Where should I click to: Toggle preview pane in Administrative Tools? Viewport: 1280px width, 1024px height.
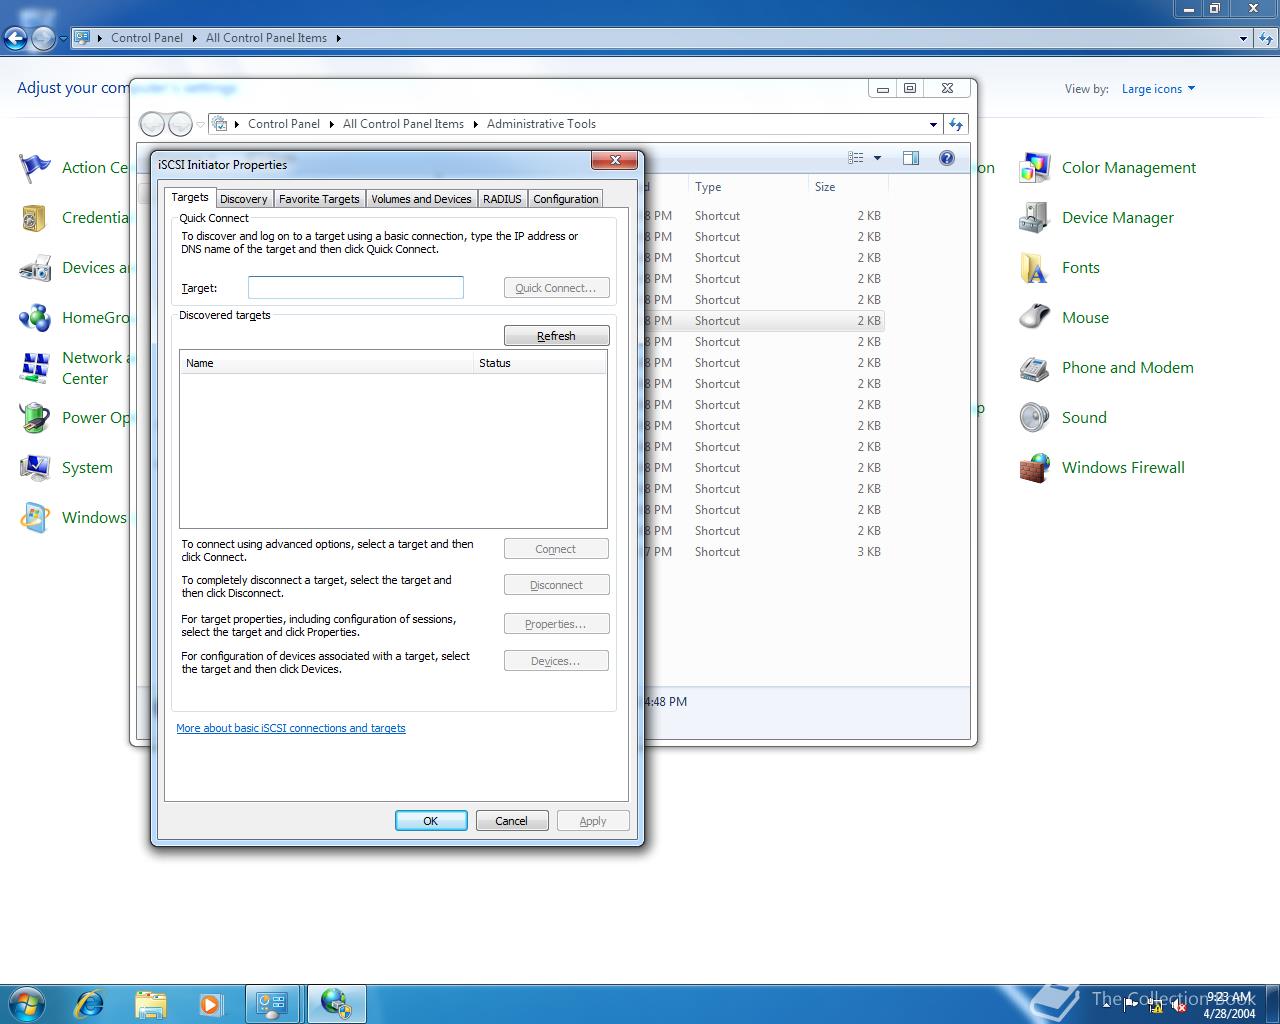(x=911, y=158)
